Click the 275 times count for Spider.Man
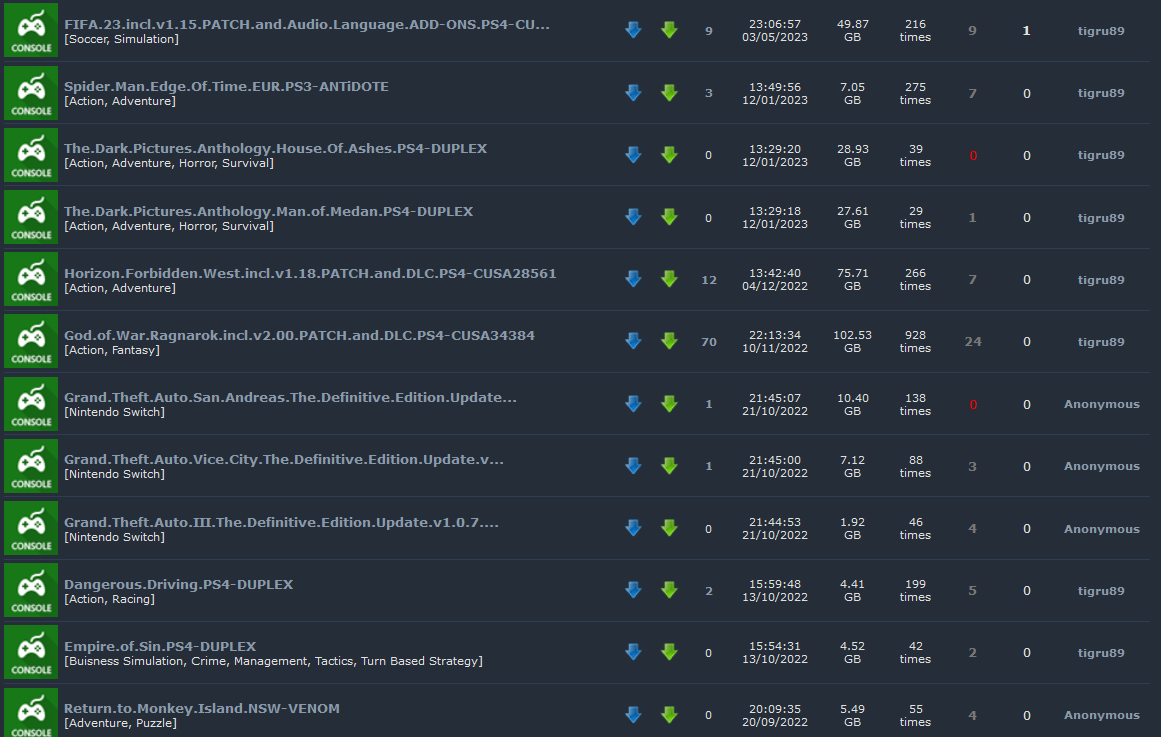Image resolution: width=1161 pixels, height=737 pixels. (x=915, y=93)
